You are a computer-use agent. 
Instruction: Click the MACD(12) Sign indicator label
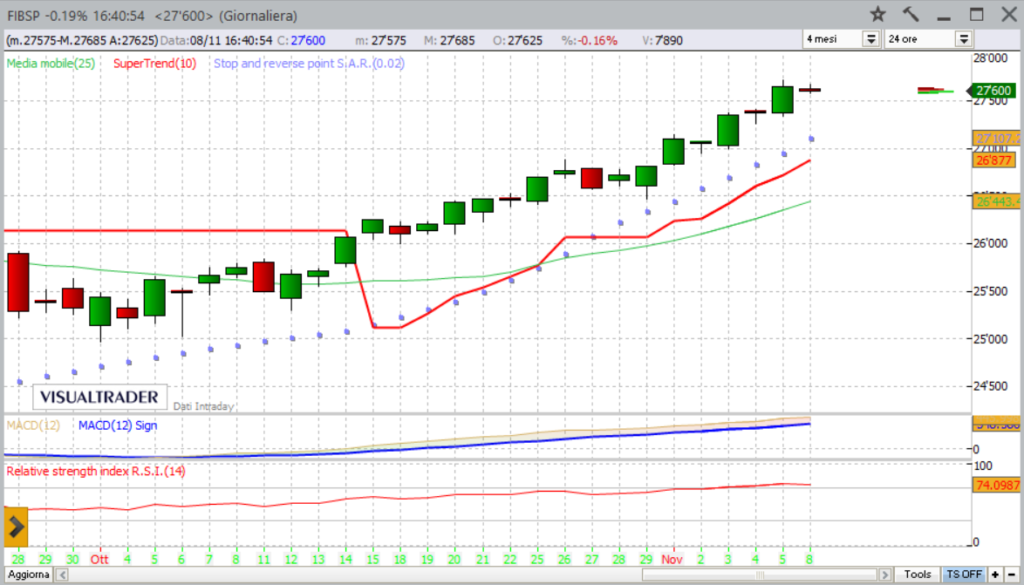pyautogui.click(x=116, y=425)
